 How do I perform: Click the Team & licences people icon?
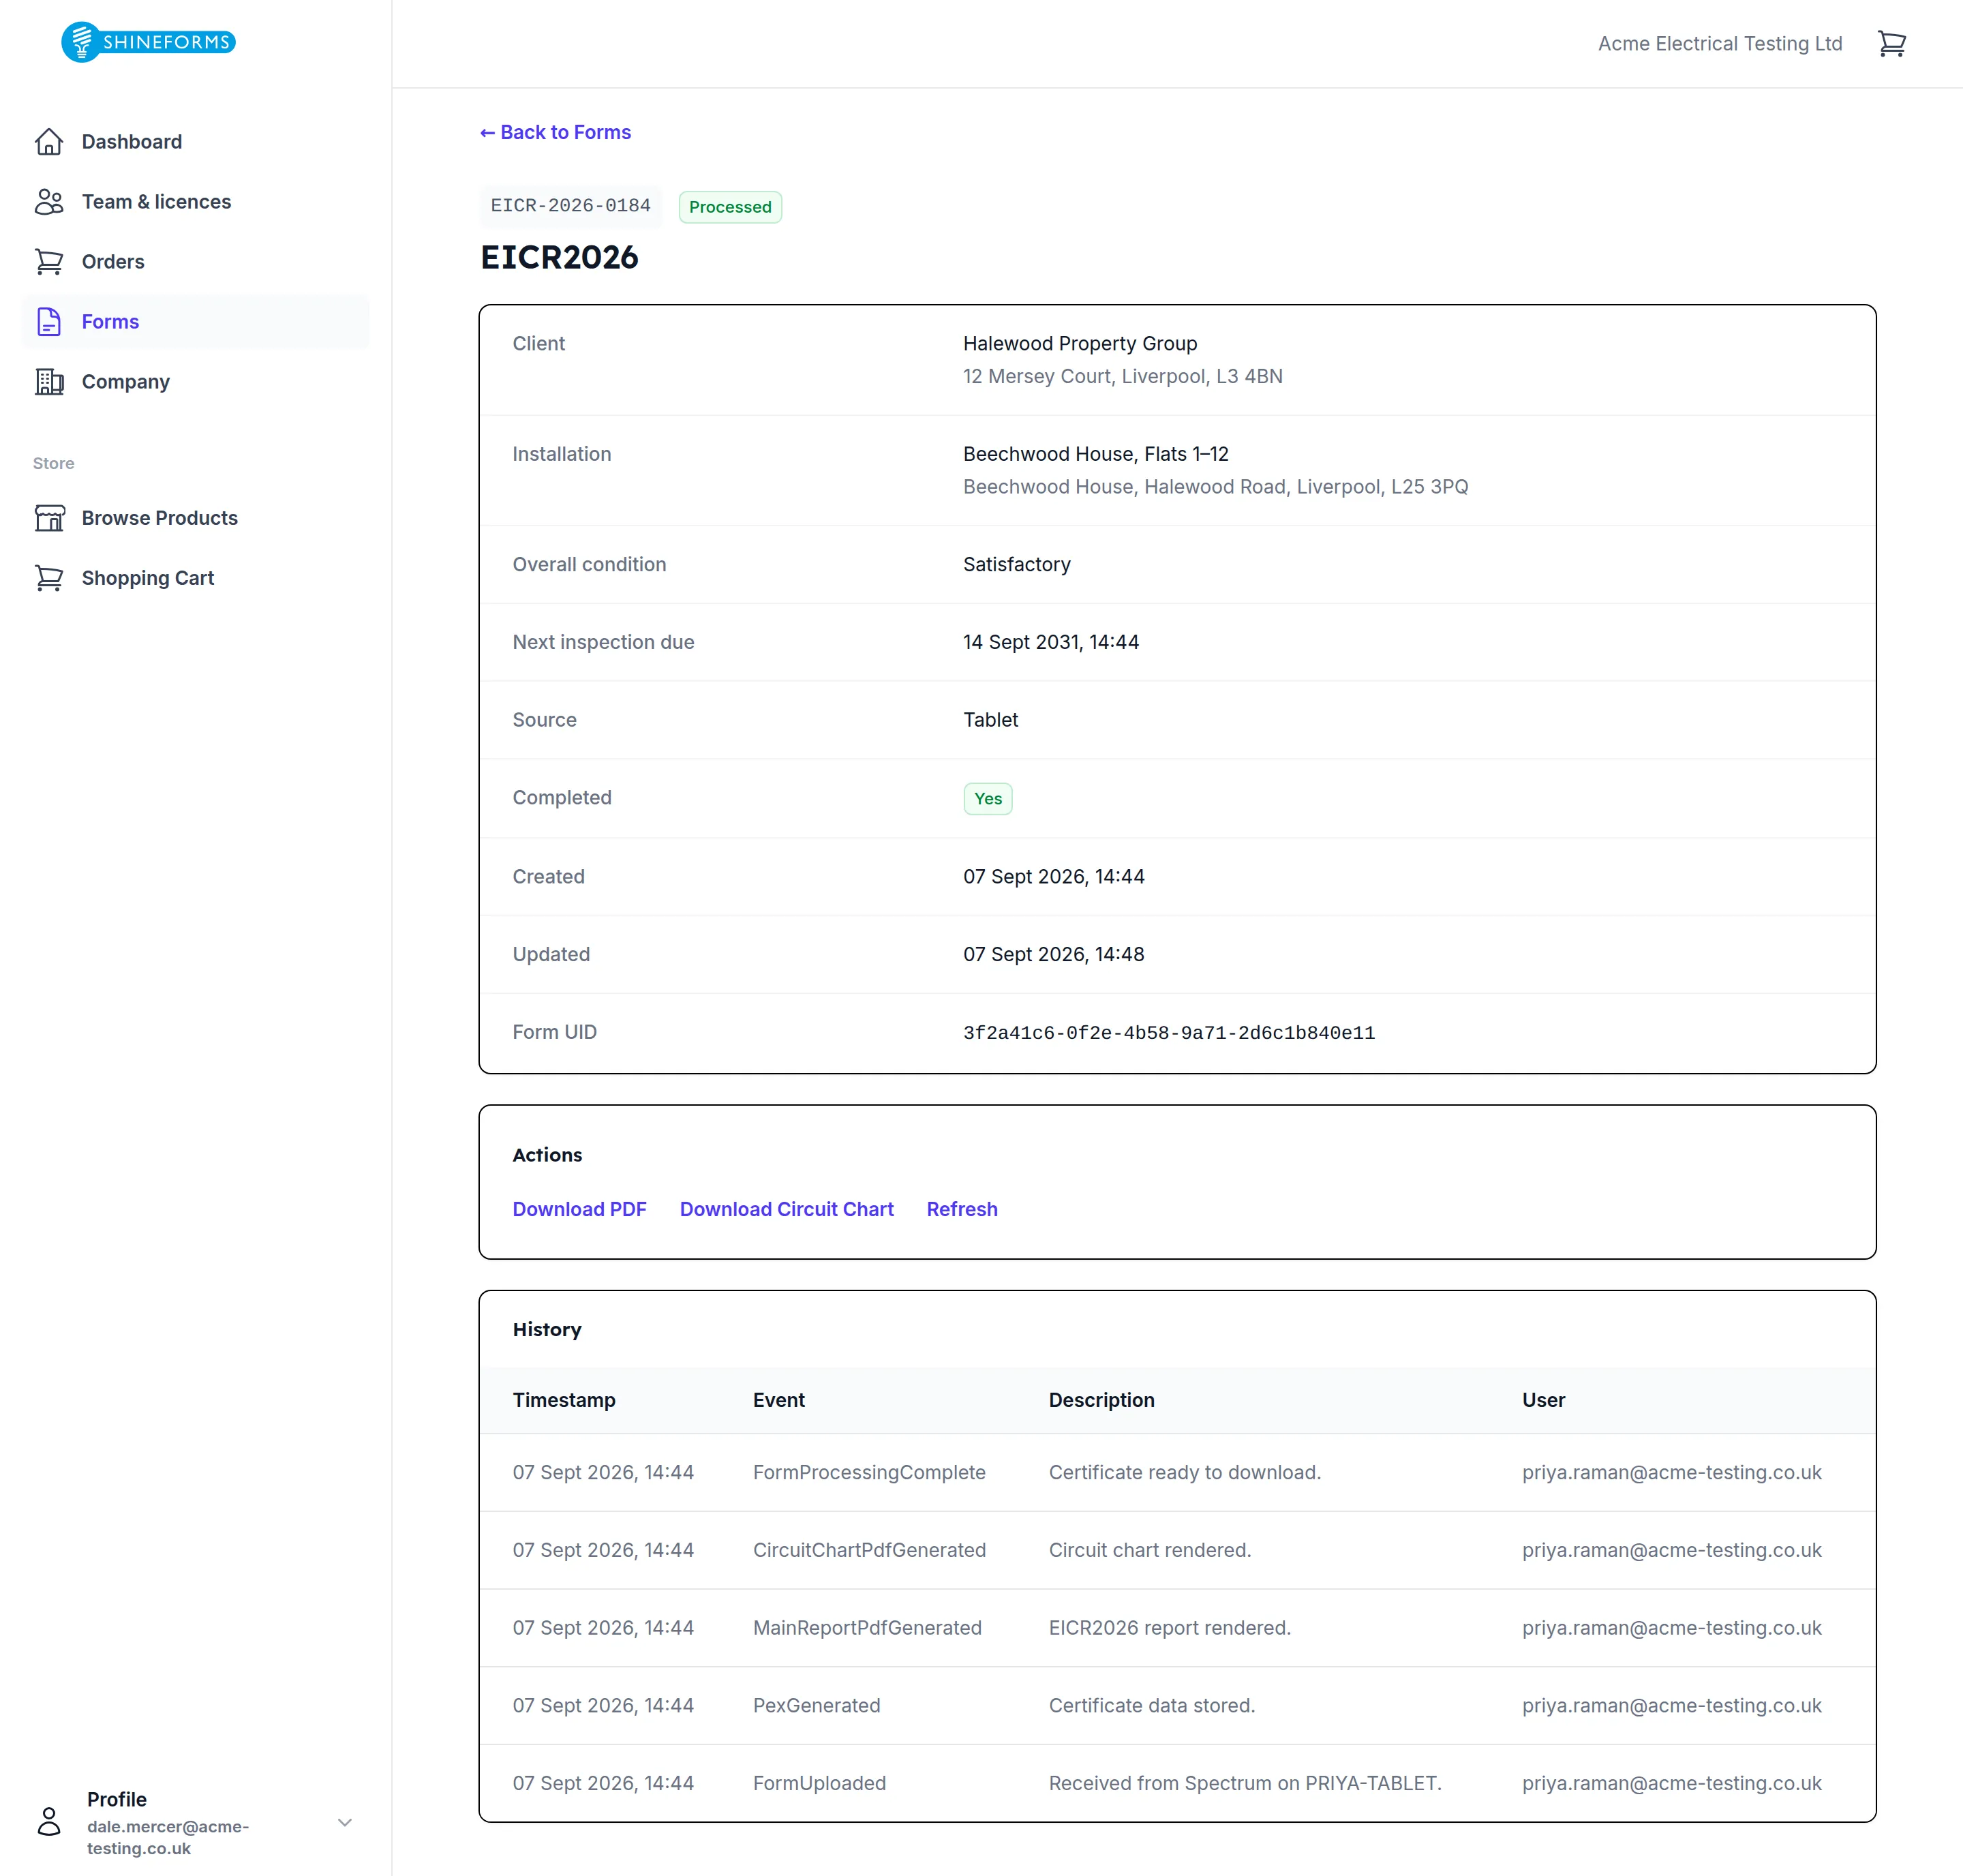pos(49,202)
